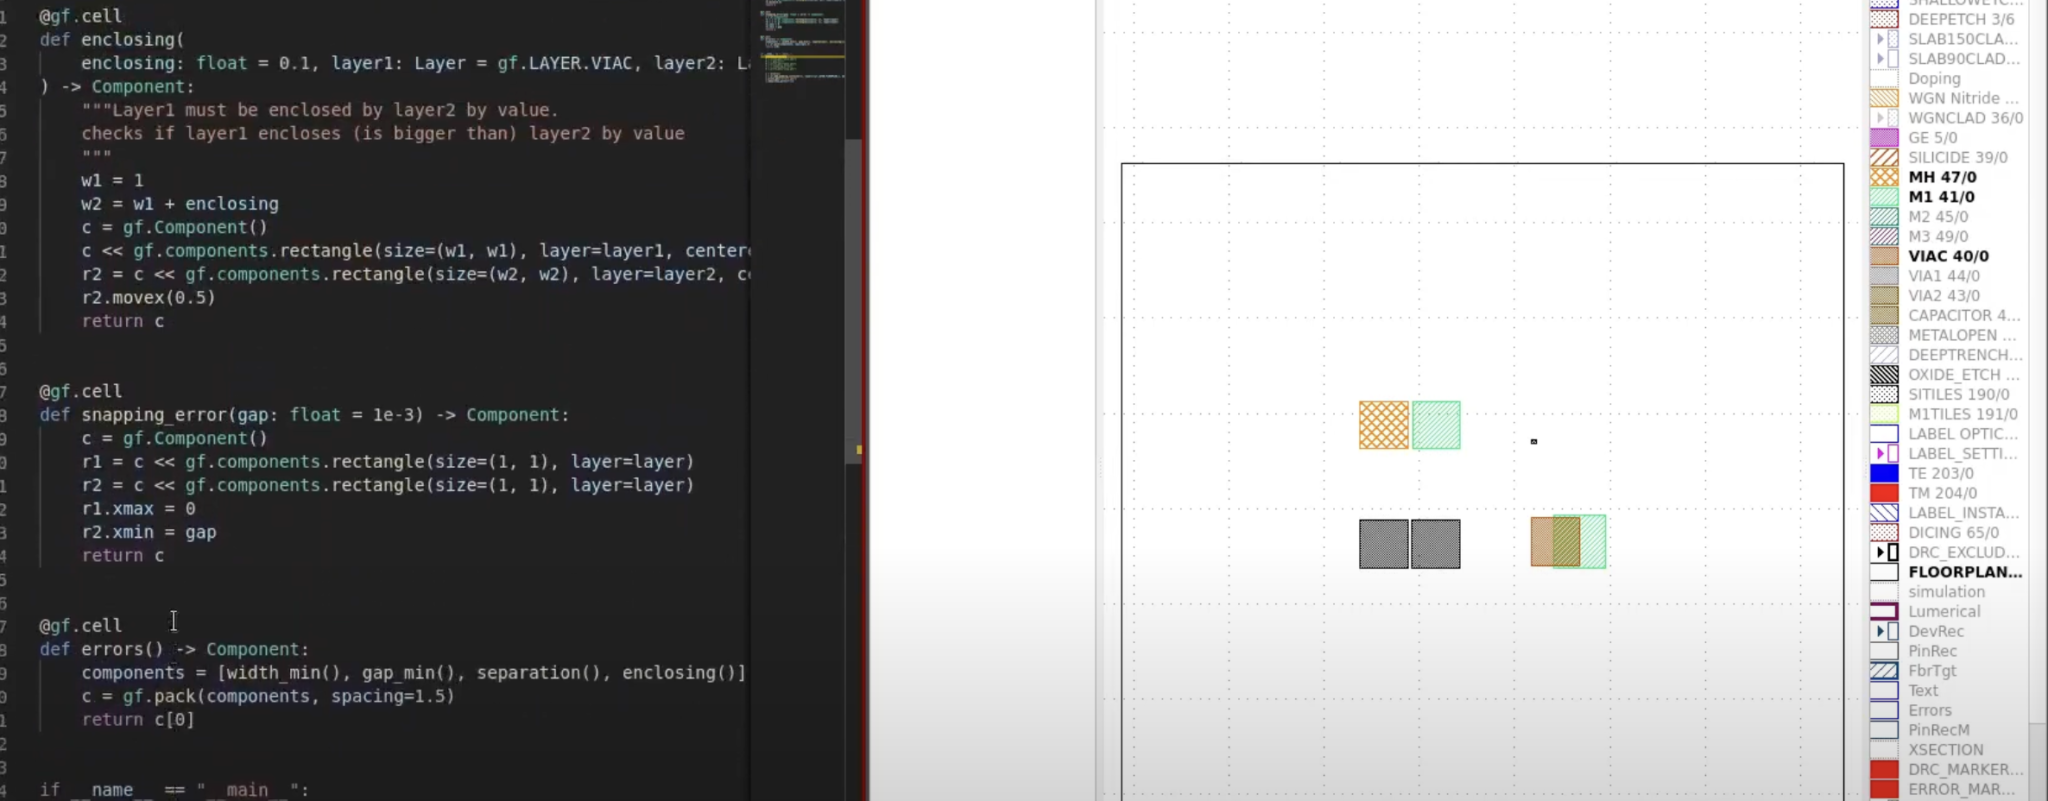Click the orange MH rectangle in the layout
Image resolution: width=2048 pixels, height=801 pixels.
(x=1383, y=425)
